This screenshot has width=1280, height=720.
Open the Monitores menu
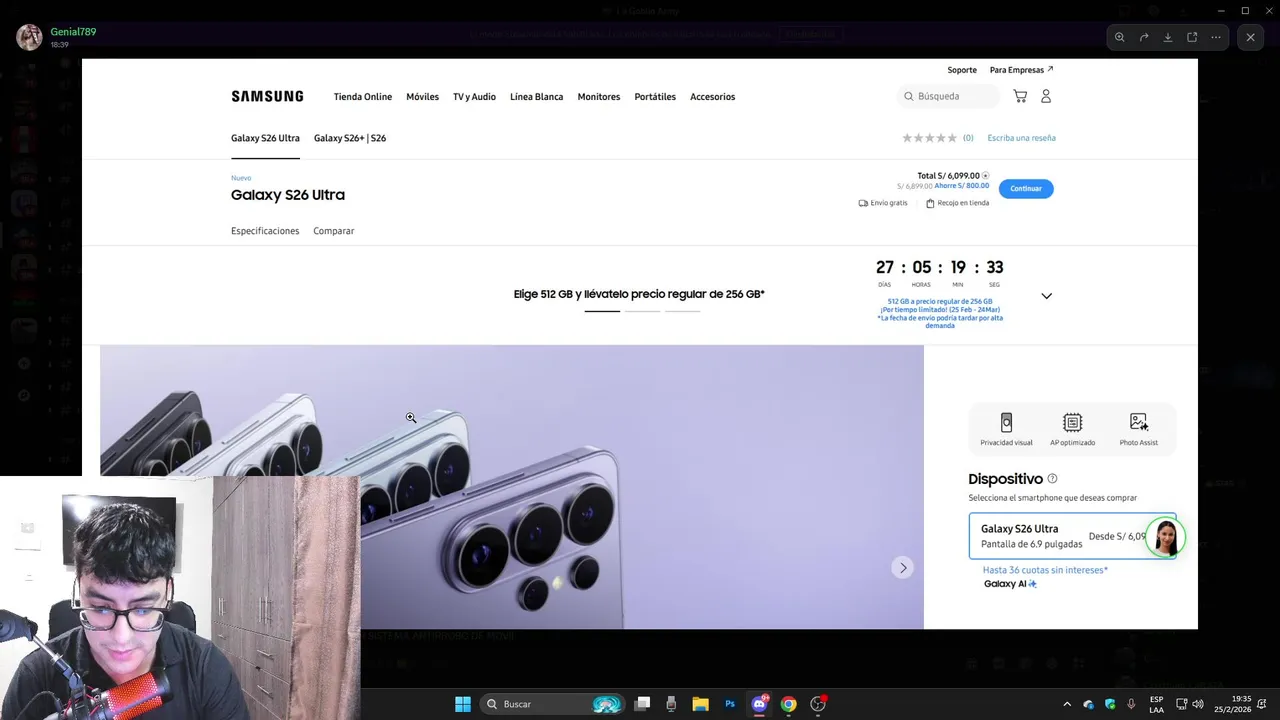(x=599, y=97)
